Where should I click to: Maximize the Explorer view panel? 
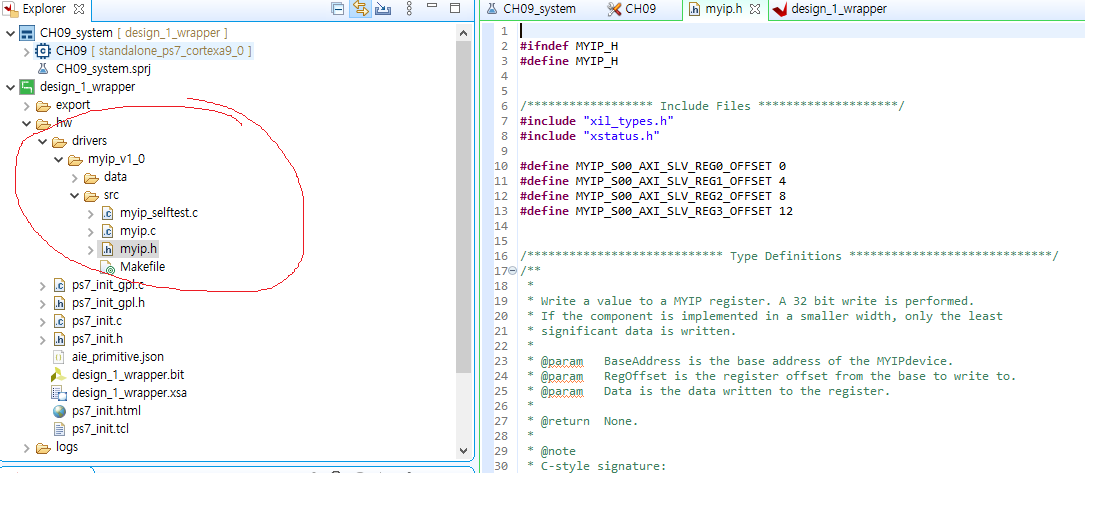click(x=455, y=8)
